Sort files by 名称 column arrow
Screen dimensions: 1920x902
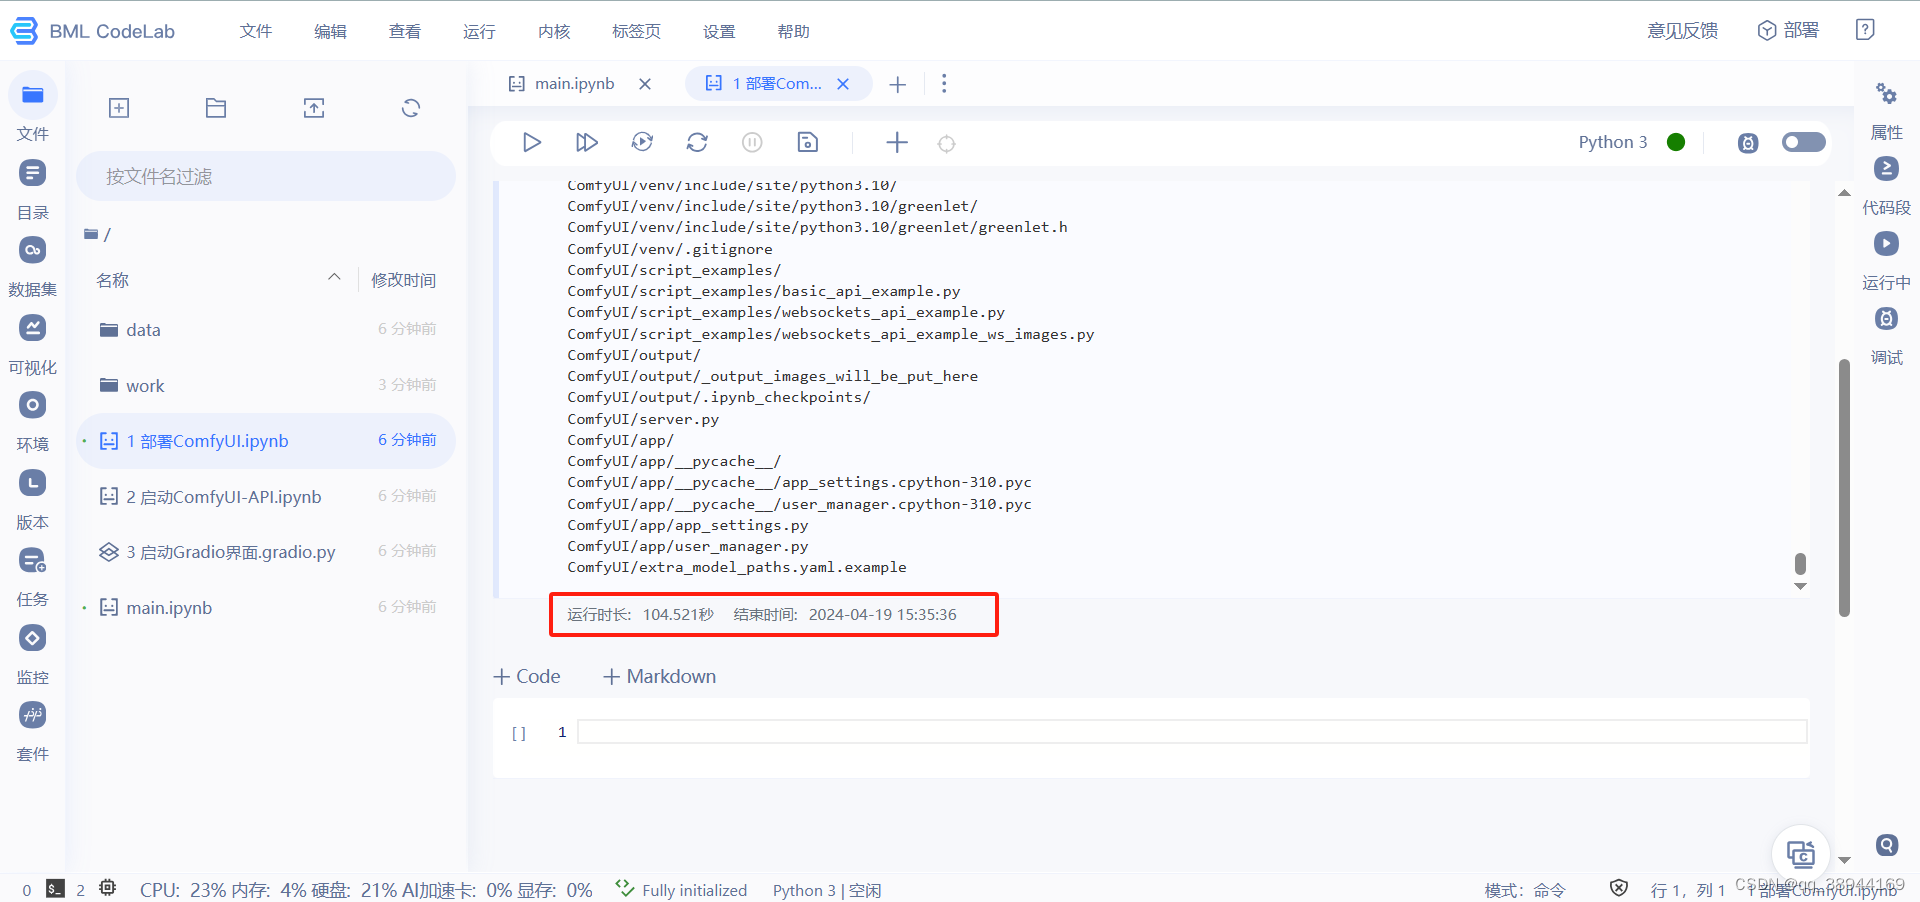click(334, 278)
